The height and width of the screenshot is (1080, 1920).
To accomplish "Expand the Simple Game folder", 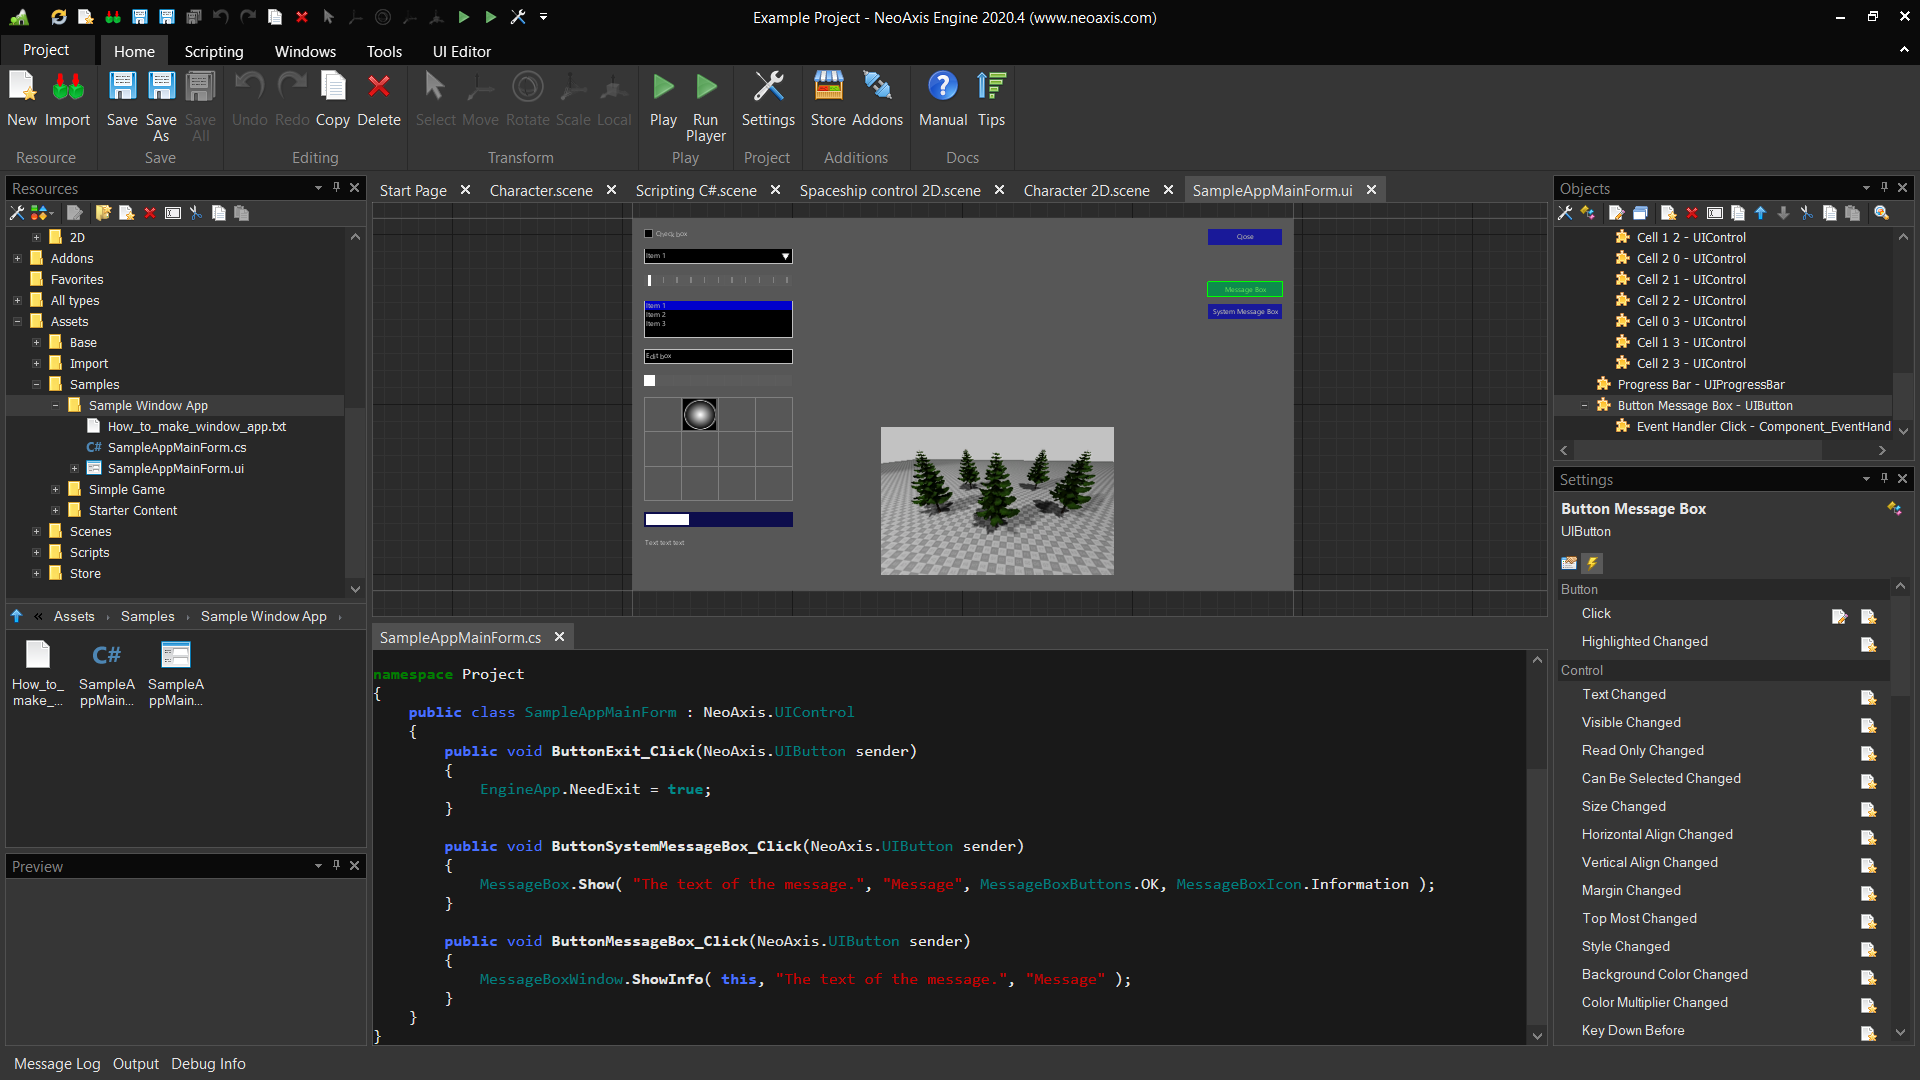I will click(x=56, y=489).
